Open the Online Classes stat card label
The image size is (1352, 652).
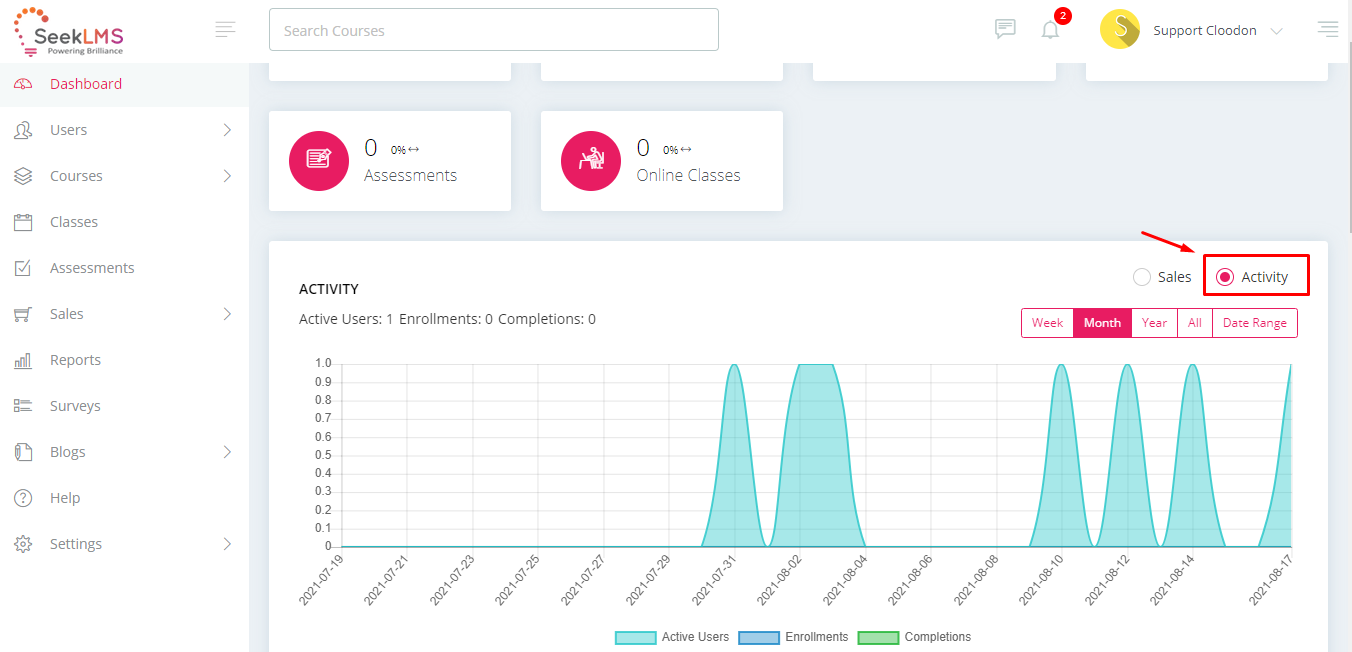tap(689, 175)
